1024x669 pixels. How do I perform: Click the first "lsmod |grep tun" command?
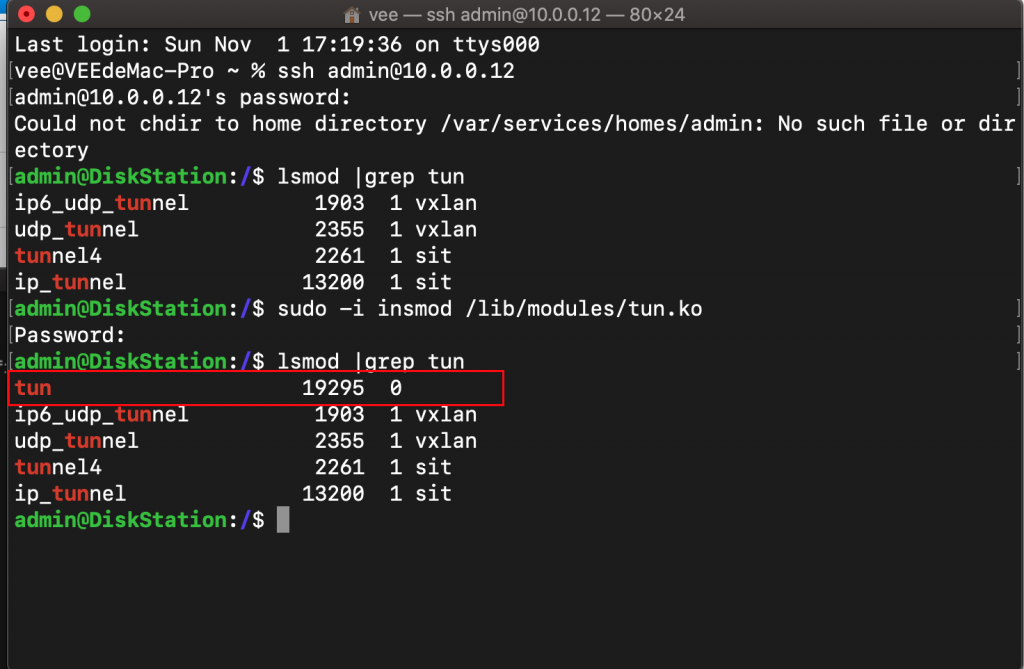(371, 177)
